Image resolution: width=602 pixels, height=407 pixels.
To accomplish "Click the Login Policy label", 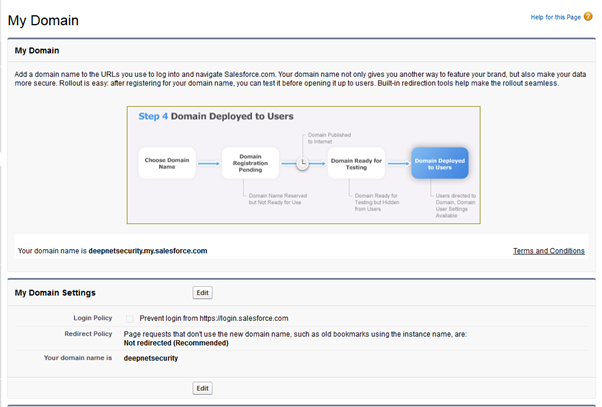I will [93, 318].
